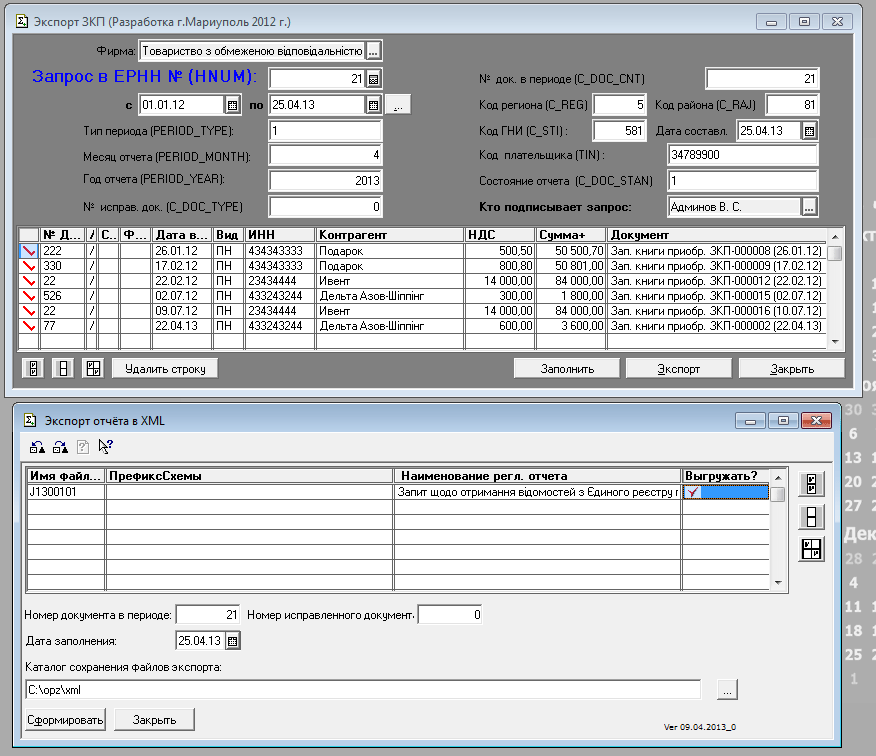Image resolution: width=876 pixels, height=756 pixels.
Task: Click scroll-up arrow of XML export table
Action: click(x=778, y=478)
